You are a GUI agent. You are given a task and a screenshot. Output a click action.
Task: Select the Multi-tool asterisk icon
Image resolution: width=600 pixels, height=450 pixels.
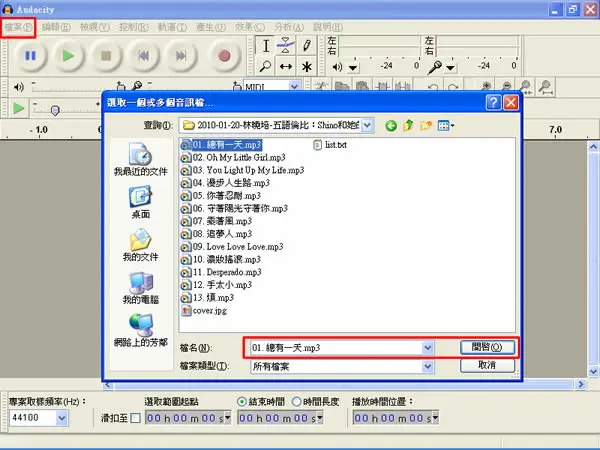tap(307, 67)
